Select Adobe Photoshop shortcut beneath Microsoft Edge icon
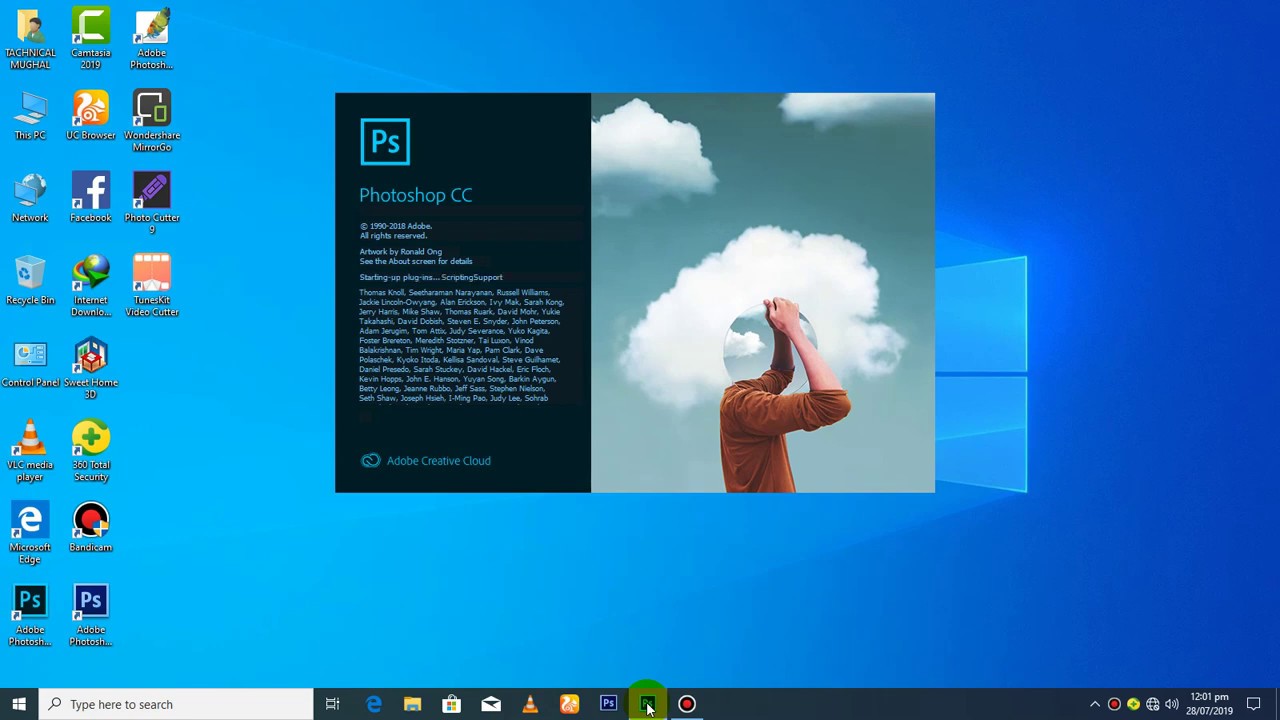This screenshot has height=720, width=1280. pyautogui.click(x=30, y=616)
